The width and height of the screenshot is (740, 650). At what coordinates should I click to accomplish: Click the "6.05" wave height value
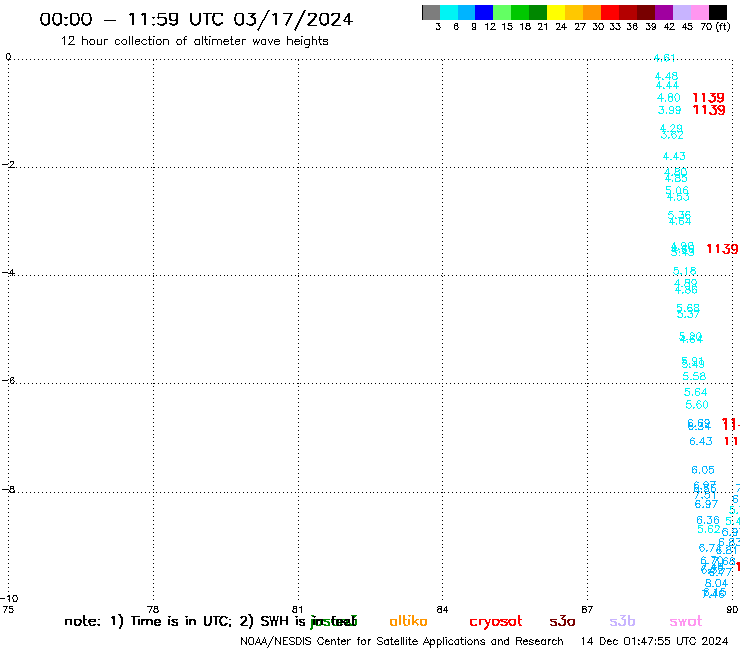(x=703, y=470)
